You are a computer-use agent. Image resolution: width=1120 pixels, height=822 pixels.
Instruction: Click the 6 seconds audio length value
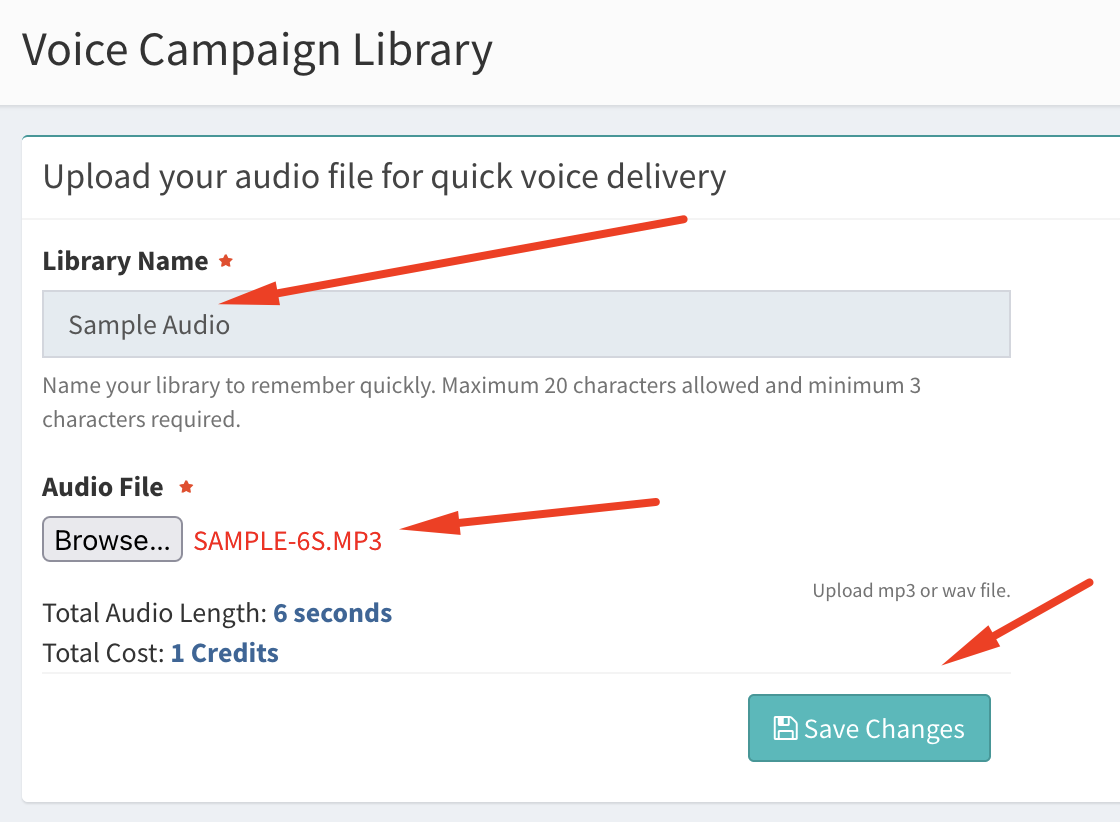(333, 613)
